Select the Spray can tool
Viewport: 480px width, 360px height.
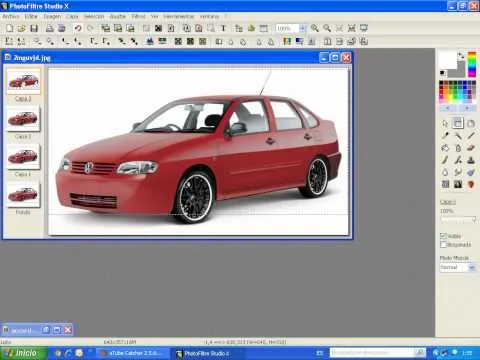(x=458, y=148)
